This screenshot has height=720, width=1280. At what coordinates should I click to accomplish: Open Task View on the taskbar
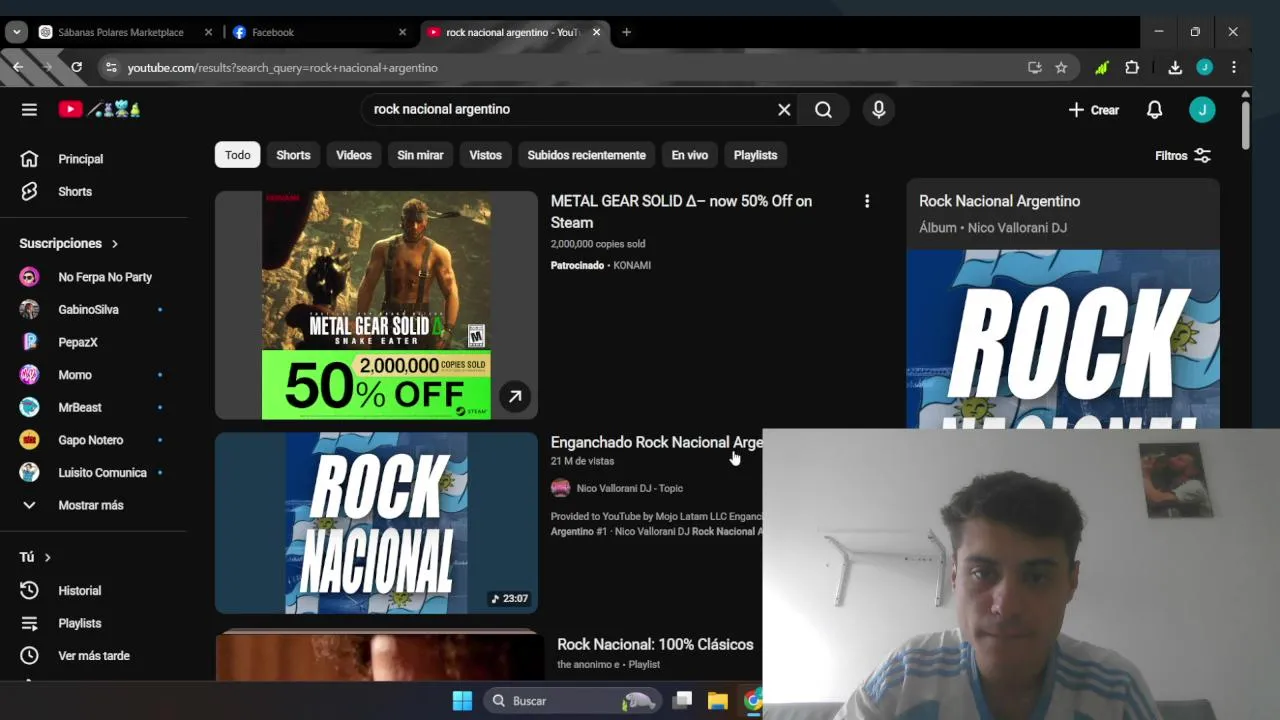point(682,701)
